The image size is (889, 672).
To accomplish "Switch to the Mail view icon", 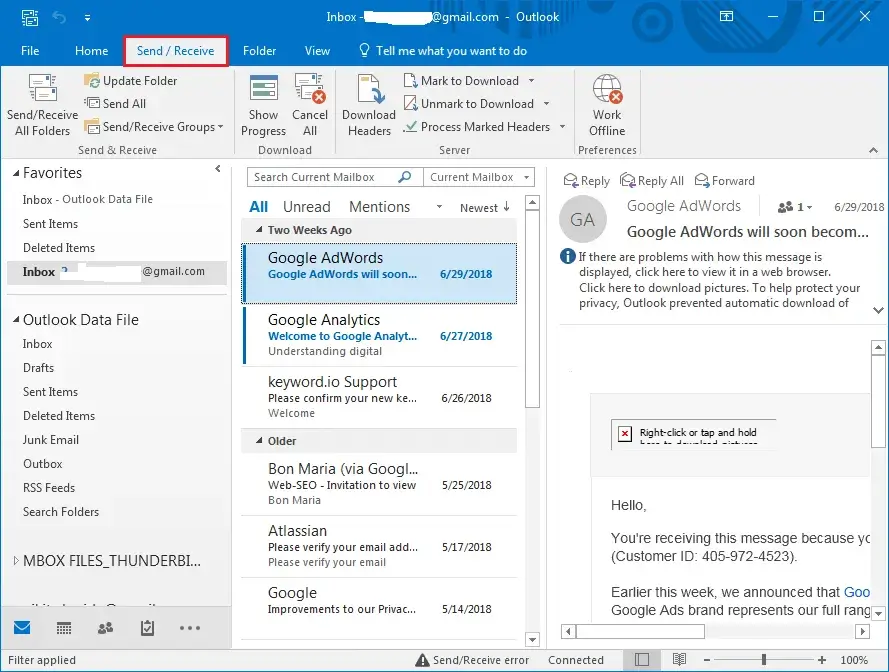I will (x=22, y=628).
